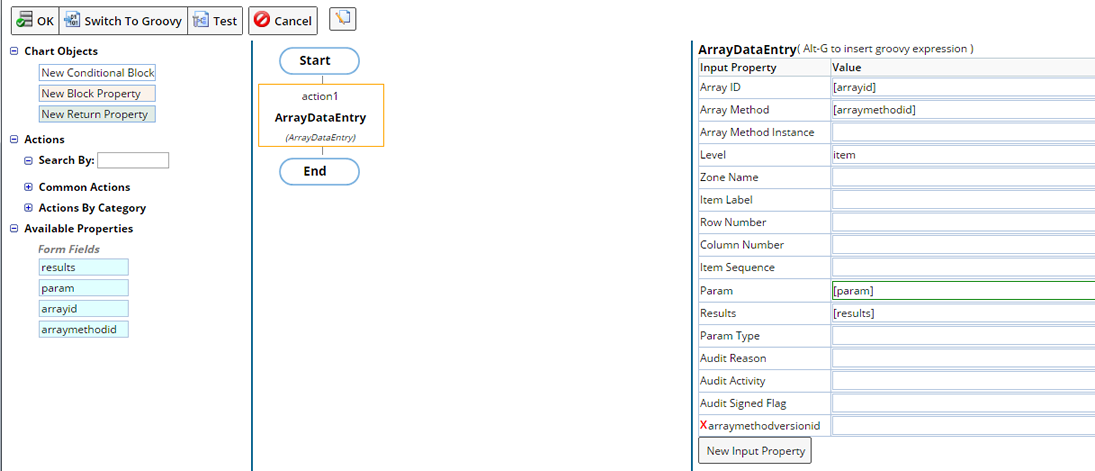Collapse the Search By group
Viewport: 1095px width, 471px height.
(x=28, y=161)
